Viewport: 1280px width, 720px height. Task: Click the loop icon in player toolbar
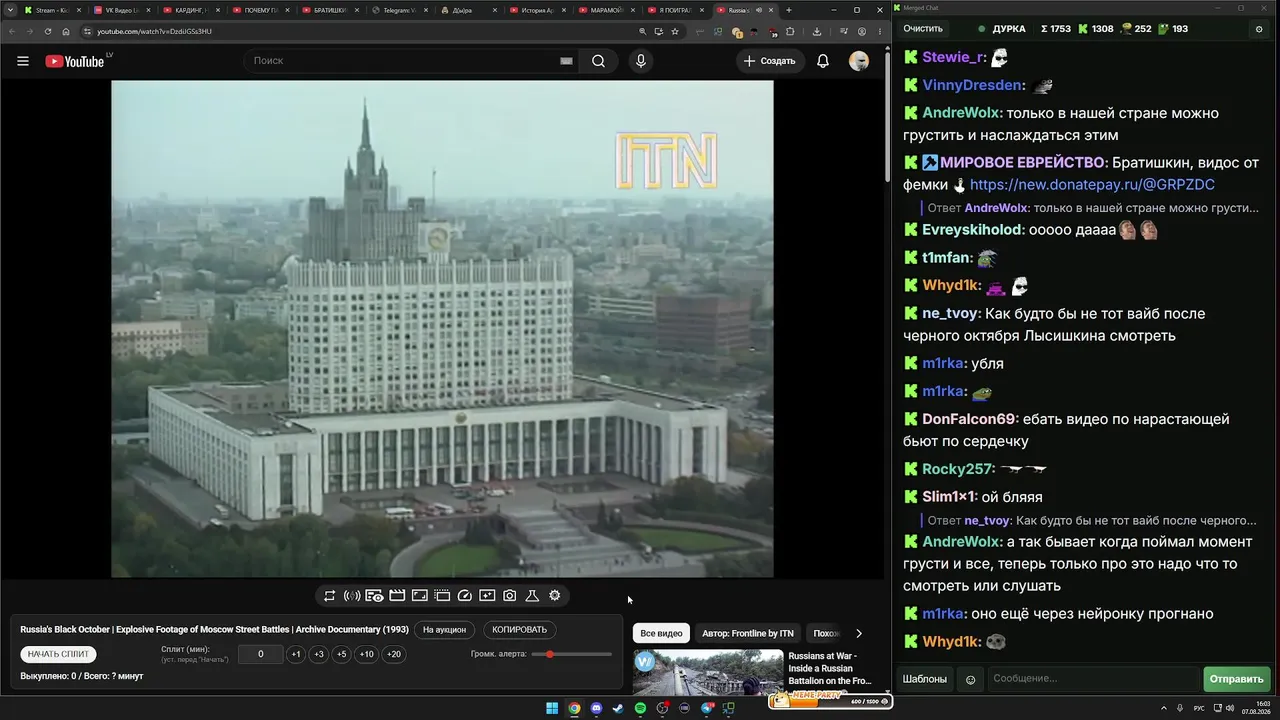click(x=329, y=595)
